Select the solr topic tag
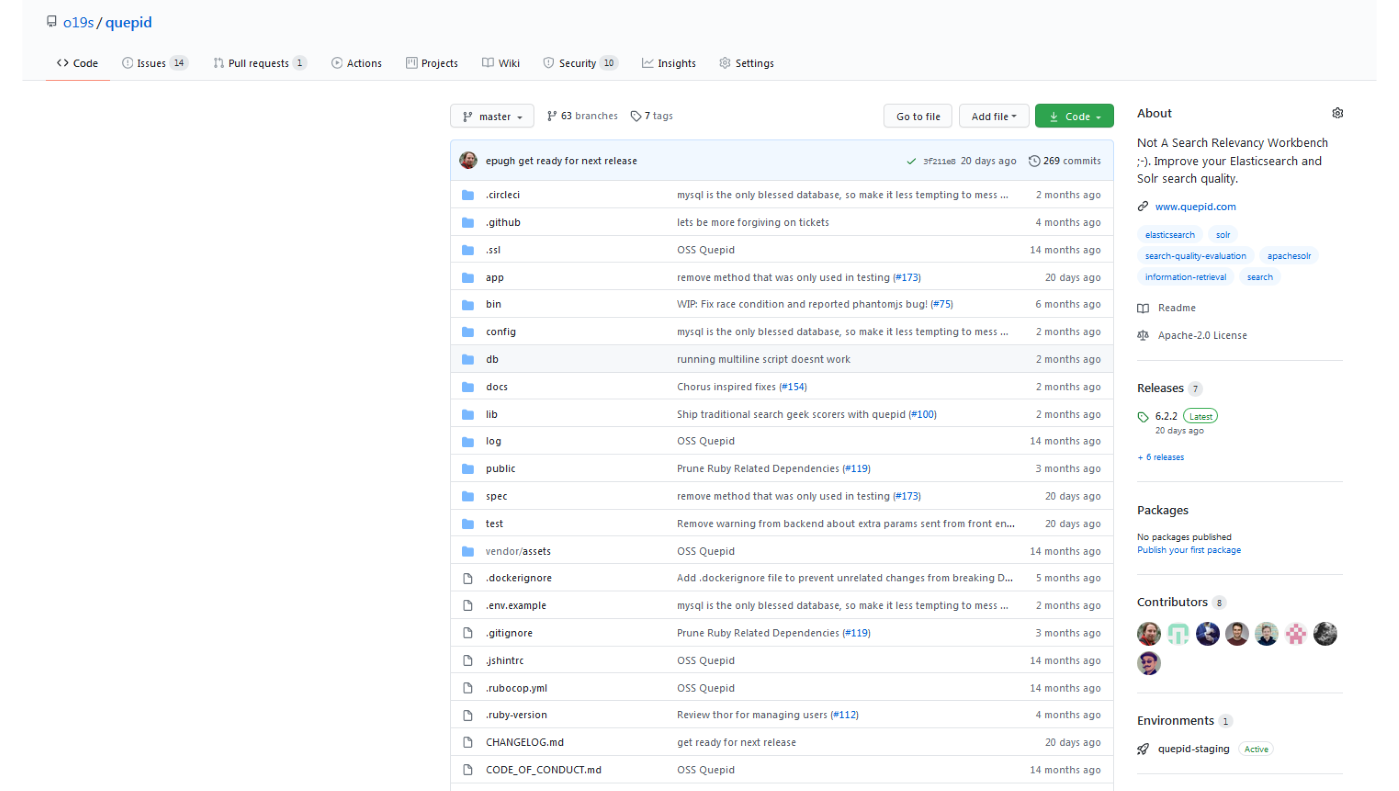1399x791 pixels. 1223,235
